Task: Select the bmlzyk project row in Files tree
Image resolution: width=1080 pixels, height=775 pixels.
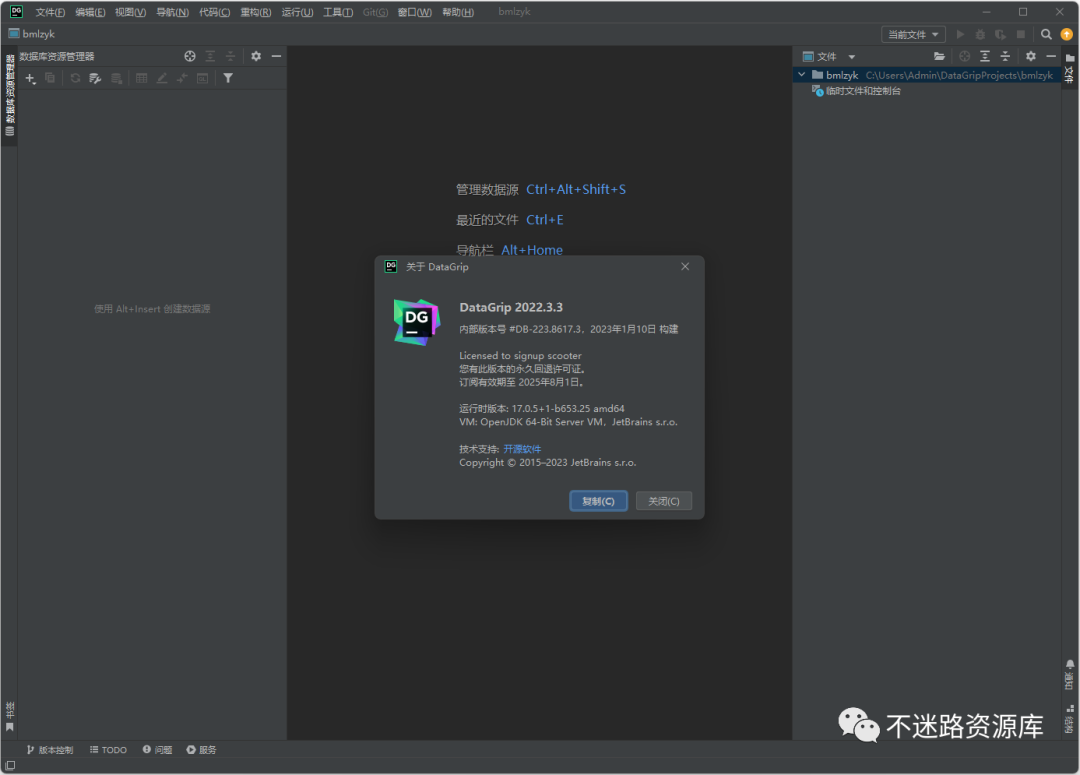Action: 926,75
